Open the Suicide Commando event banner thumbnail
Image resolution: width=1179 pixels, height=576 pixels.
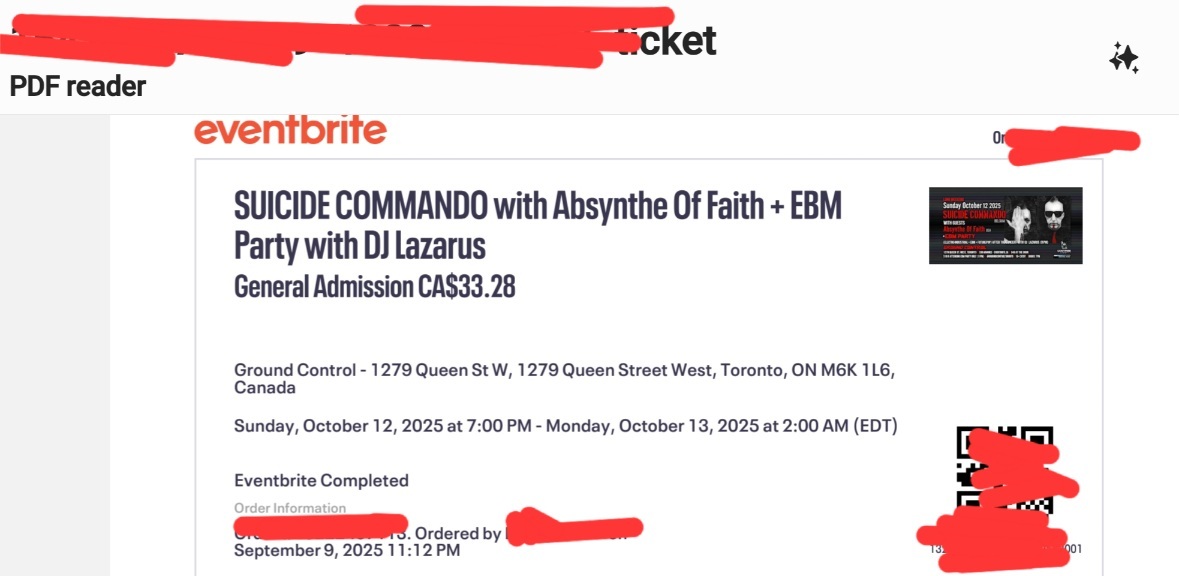pos(1005,225)
